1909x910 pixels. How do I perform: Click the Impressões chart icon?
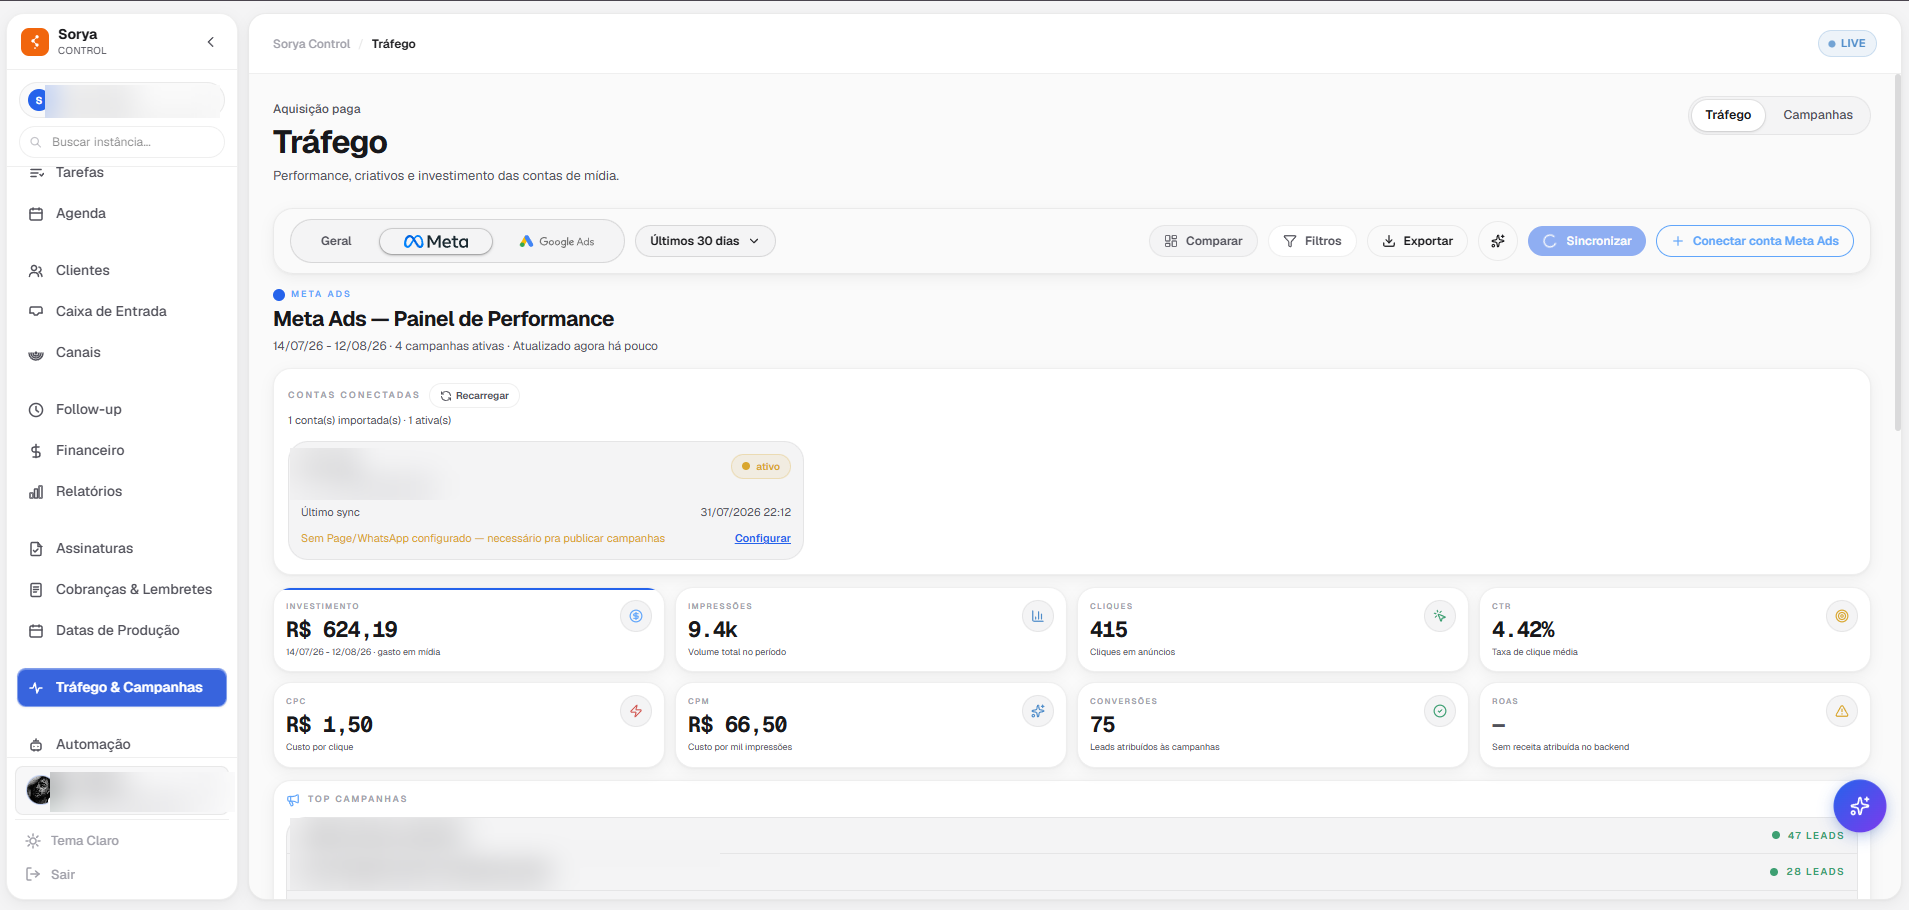coord(1038,616)
